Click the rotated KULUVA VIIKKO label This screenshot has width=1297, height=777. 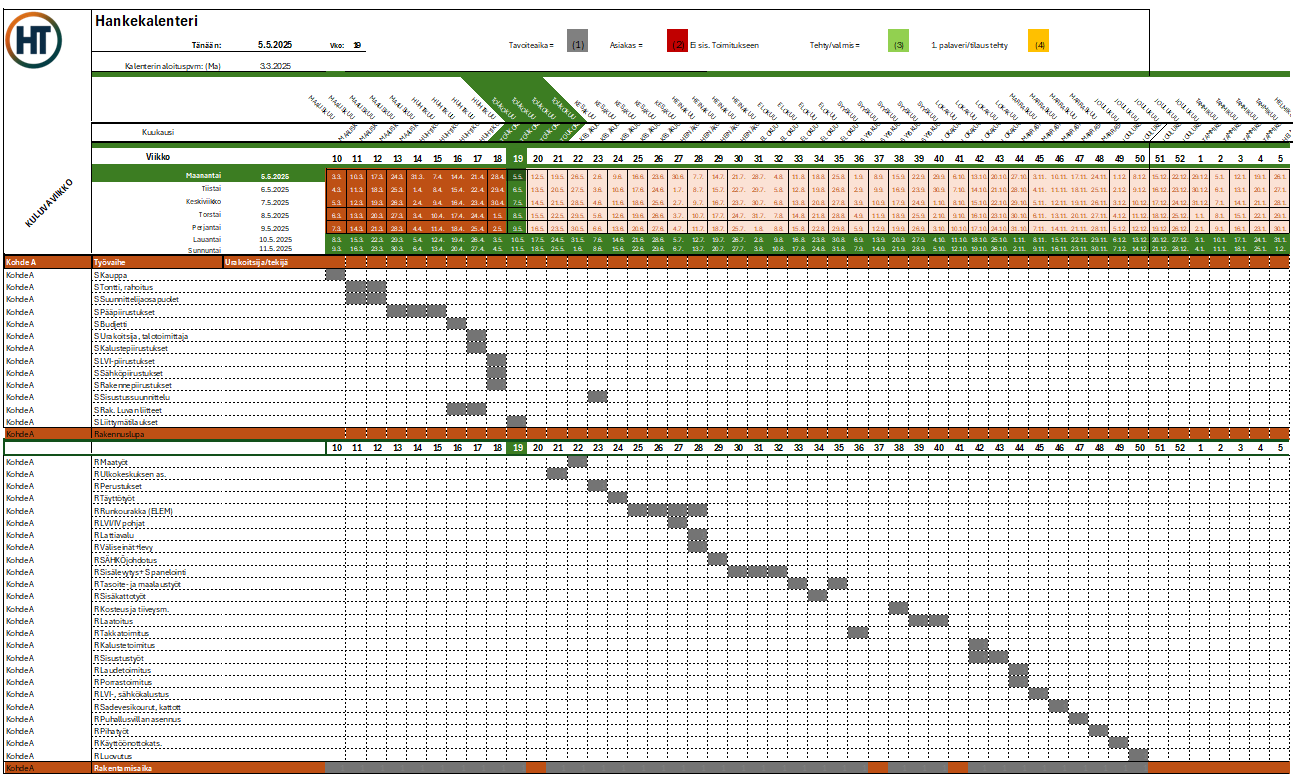tap(51, 204)
